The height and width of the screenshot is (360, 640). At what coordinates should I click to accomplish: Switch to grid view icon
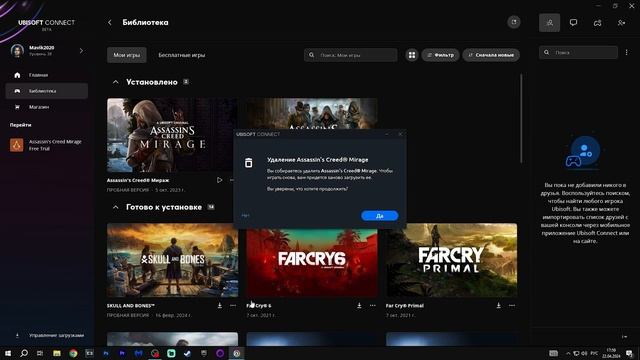point(412,55)
